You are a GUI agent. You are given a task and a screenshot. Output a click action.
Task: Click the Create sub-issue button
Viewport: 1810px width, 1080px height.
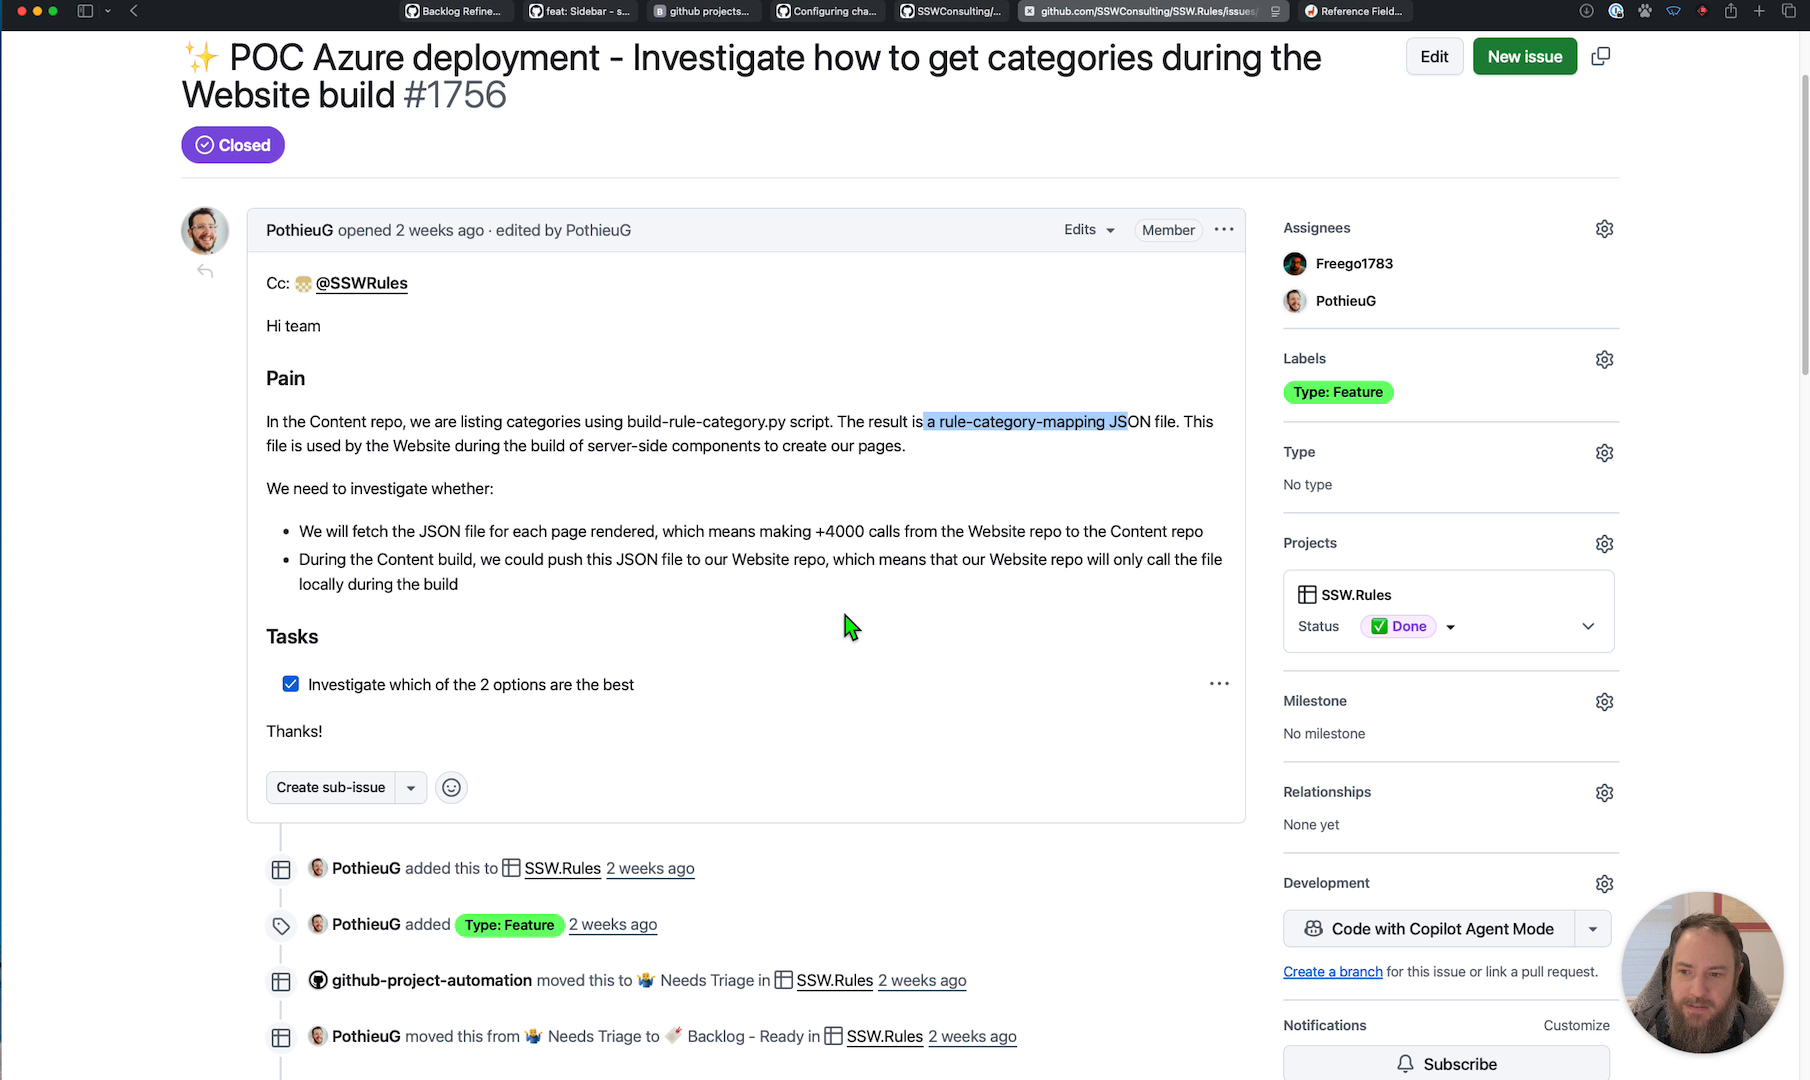[331, 788]
